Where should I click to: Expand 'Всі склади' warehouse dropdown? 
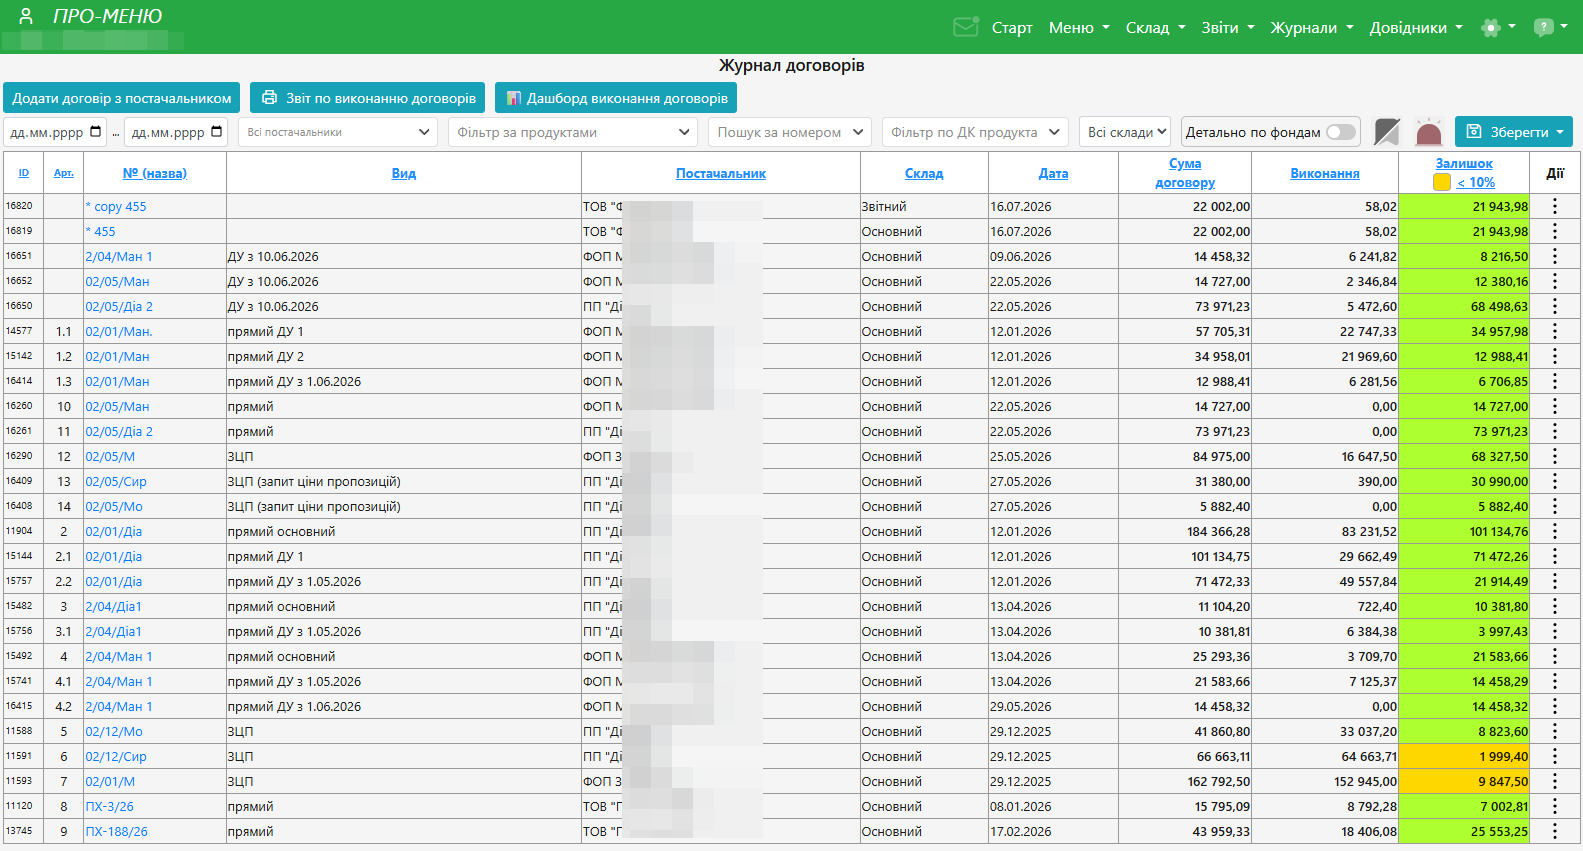[1125, 132]
